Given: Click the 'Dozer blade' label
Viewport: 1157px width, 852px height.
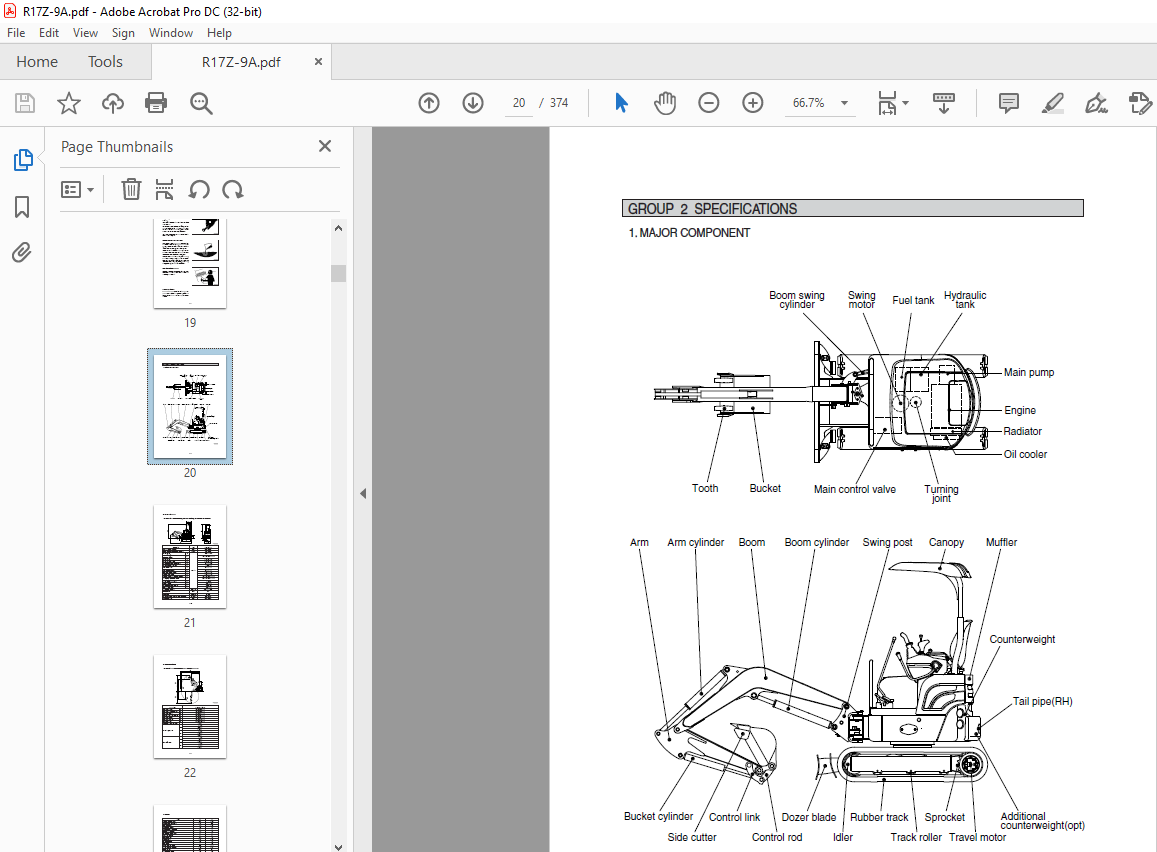Looking at the screenshot, I should point(809,817).
